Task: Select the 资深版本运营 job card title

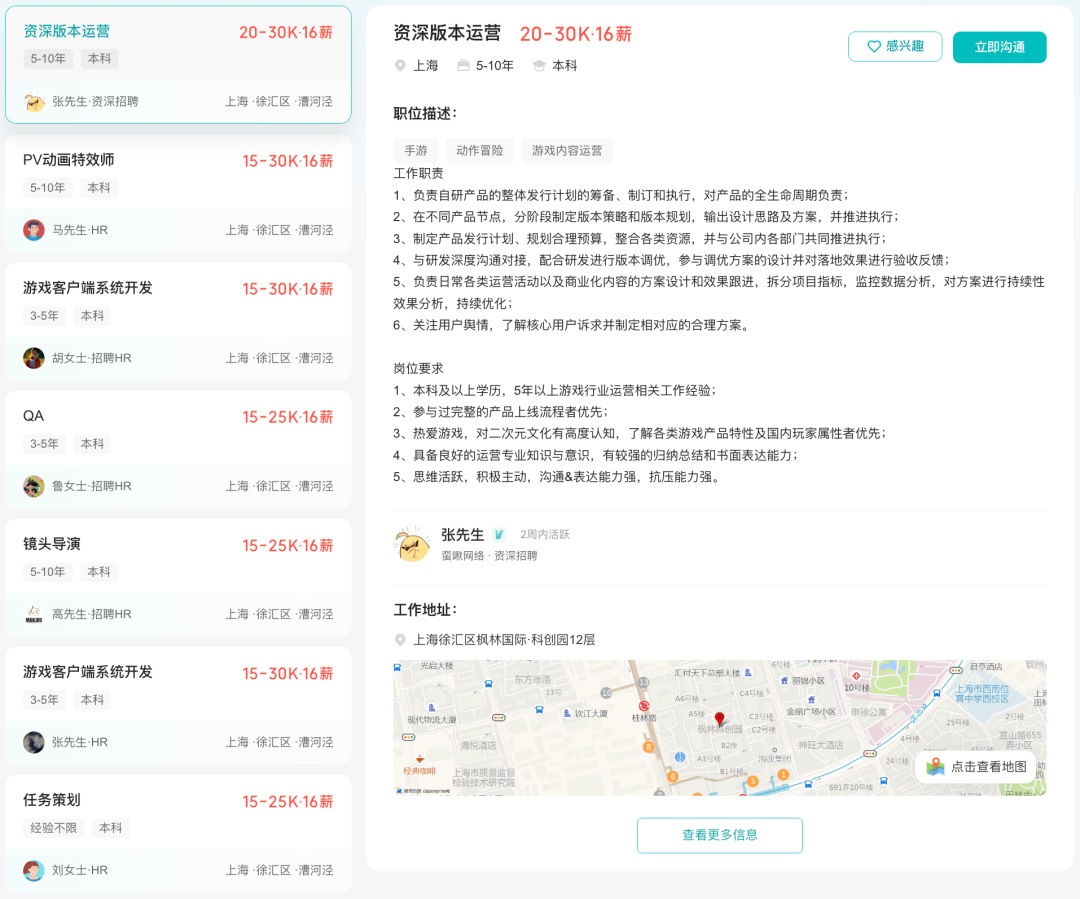Action: point(66,31)
